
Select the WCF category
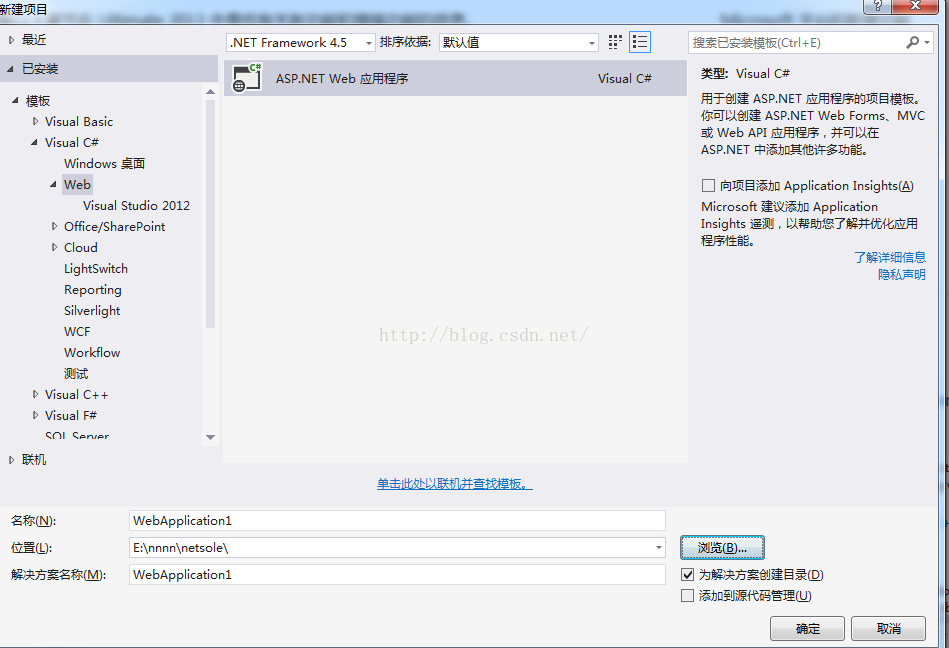click(77, 332)
